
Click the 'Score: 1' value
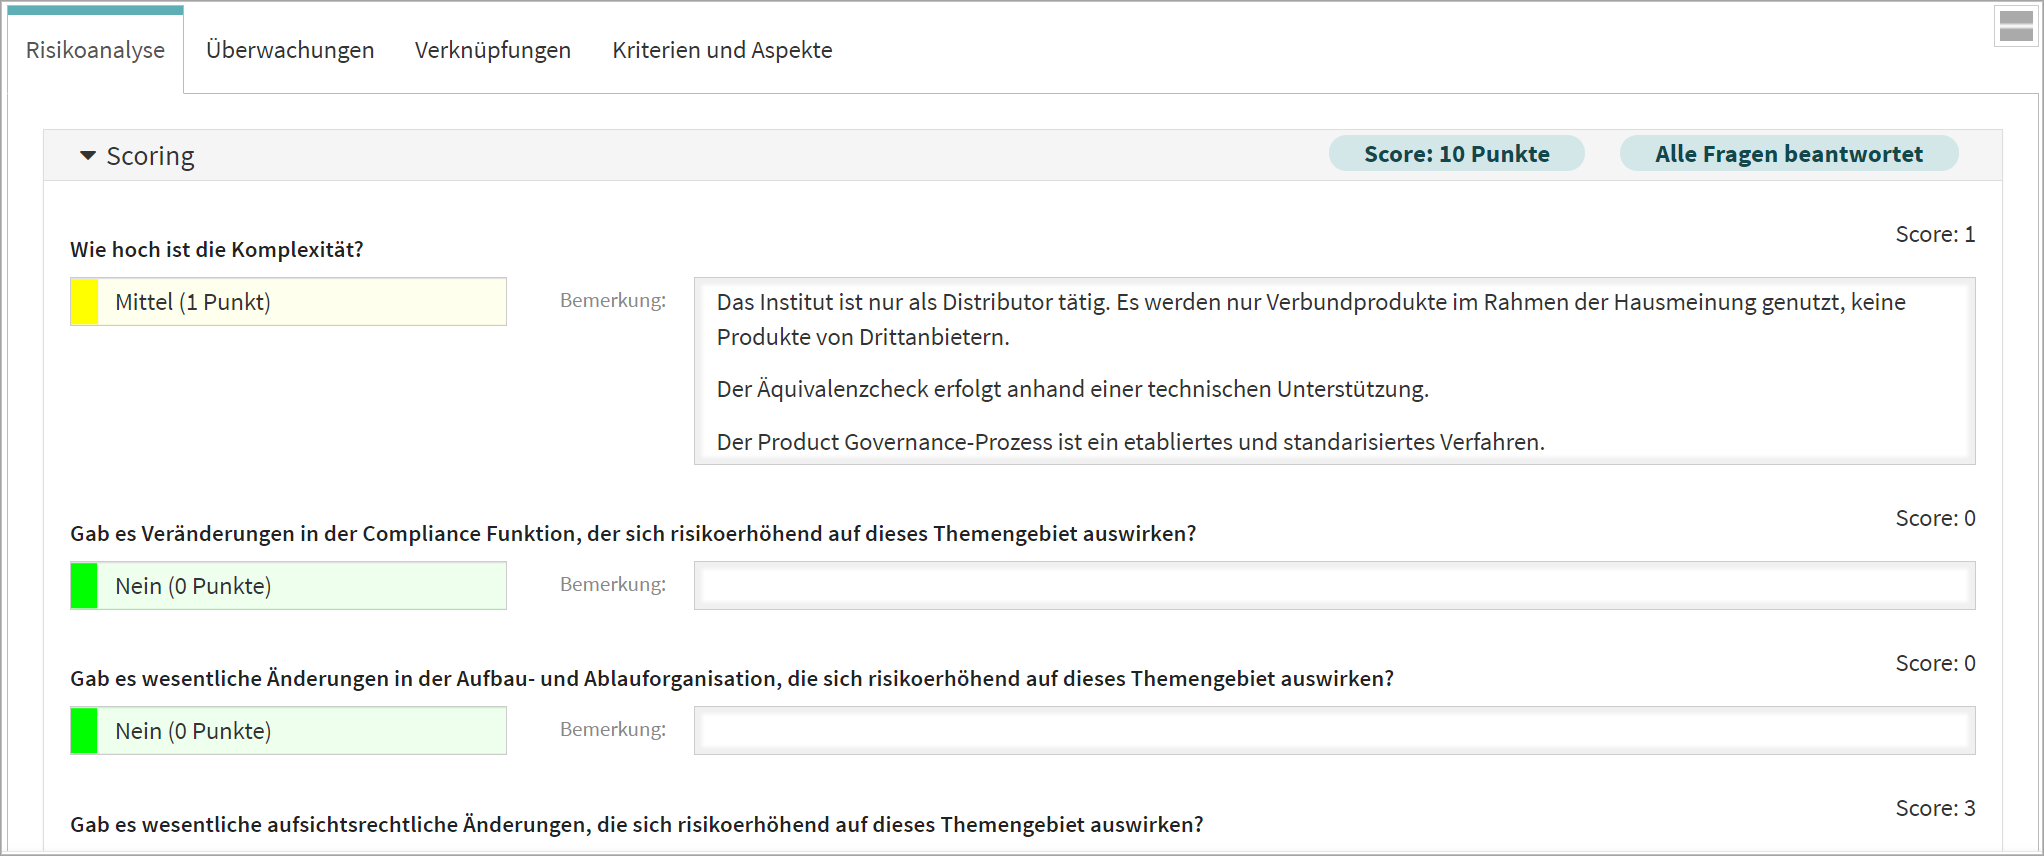click(x=1935, y=234)
